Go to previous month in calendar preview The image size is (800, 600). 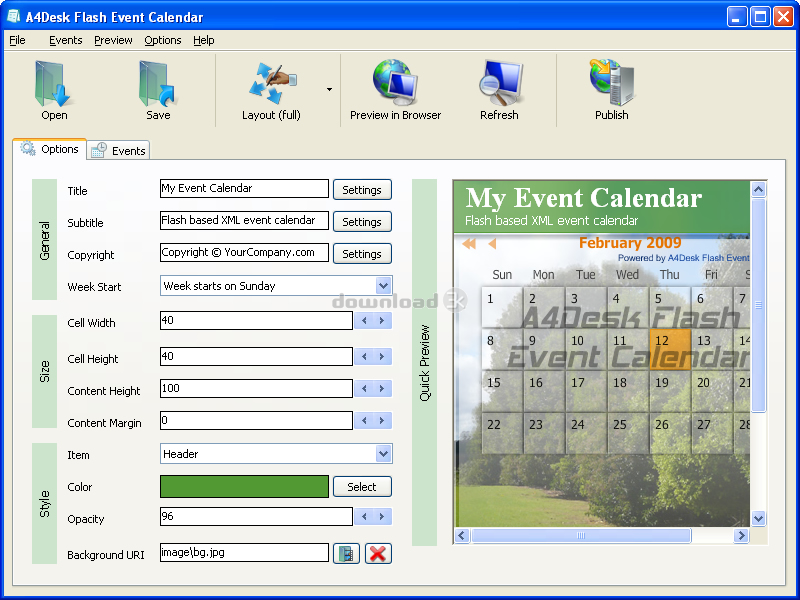(492, 244)
